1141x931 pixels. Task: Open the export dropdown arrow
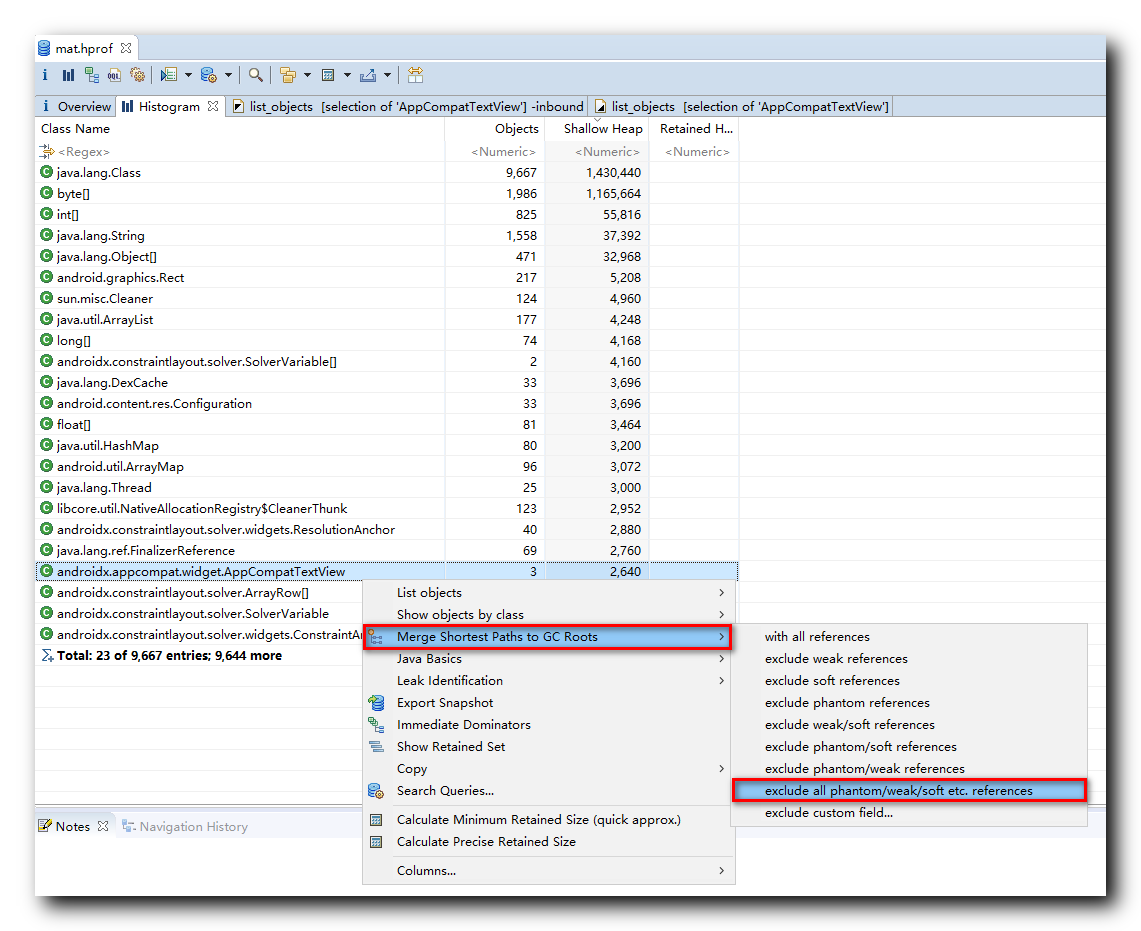point(388,75)
